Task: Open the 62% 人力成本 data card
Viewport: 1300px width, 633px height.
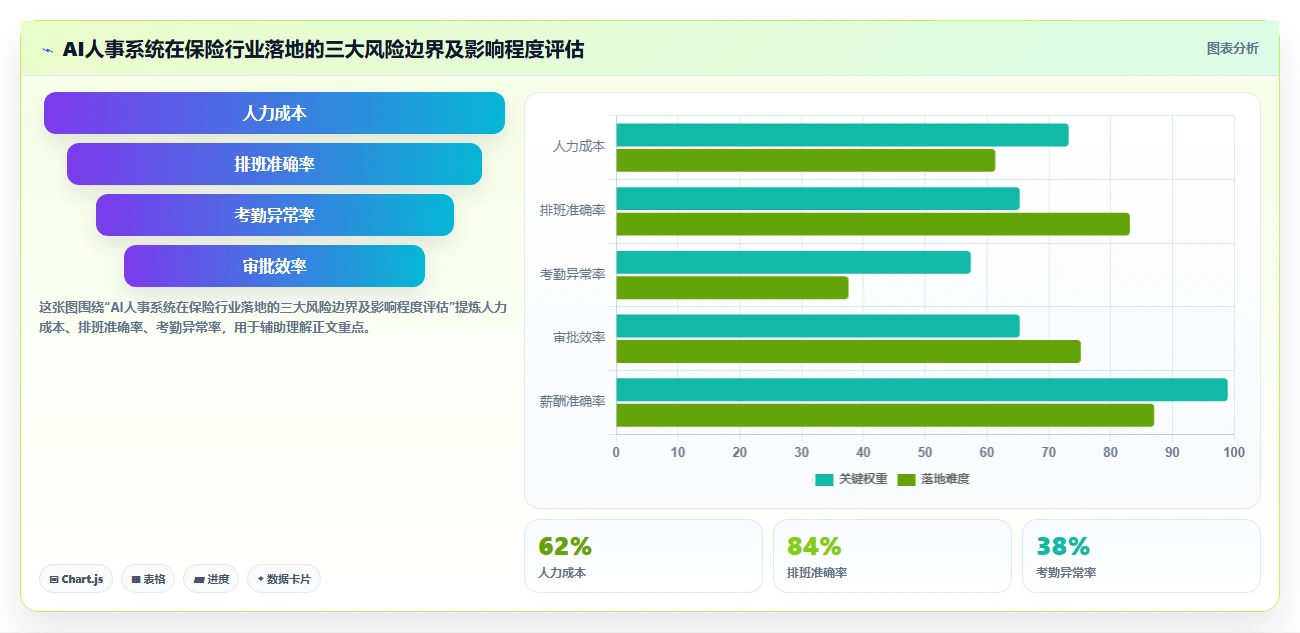Action: coord(643,556)
